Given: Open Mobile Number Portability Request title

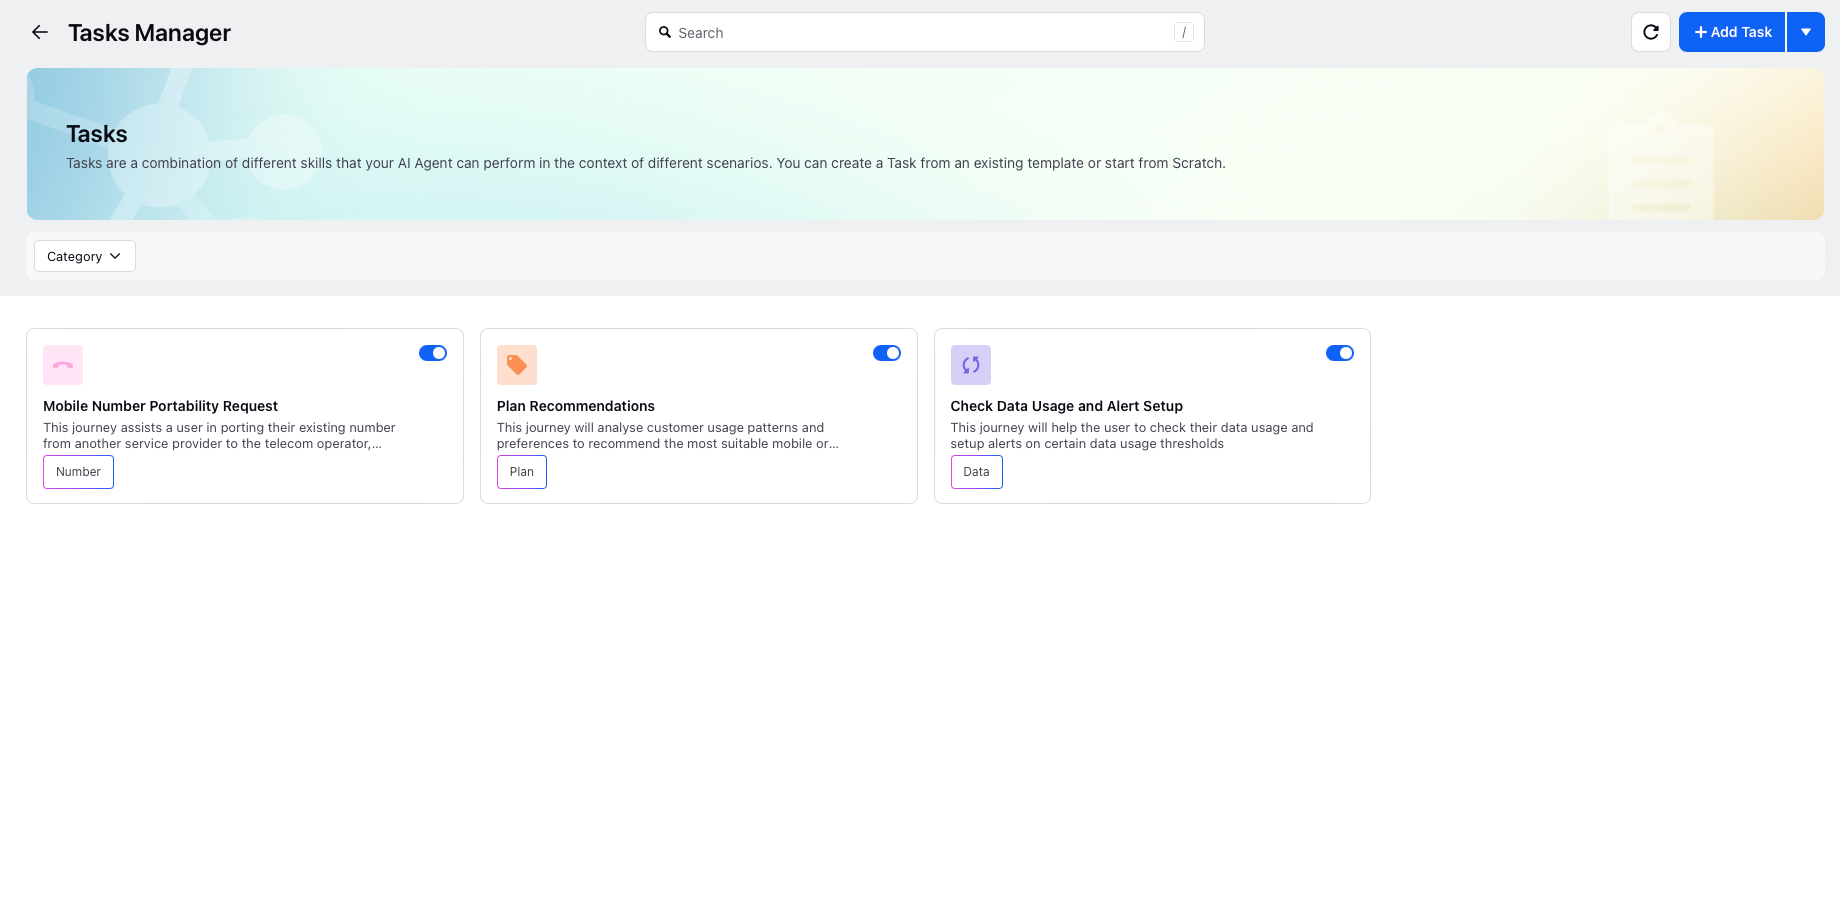Looking at the screenshot, I should tap(160, 406).
